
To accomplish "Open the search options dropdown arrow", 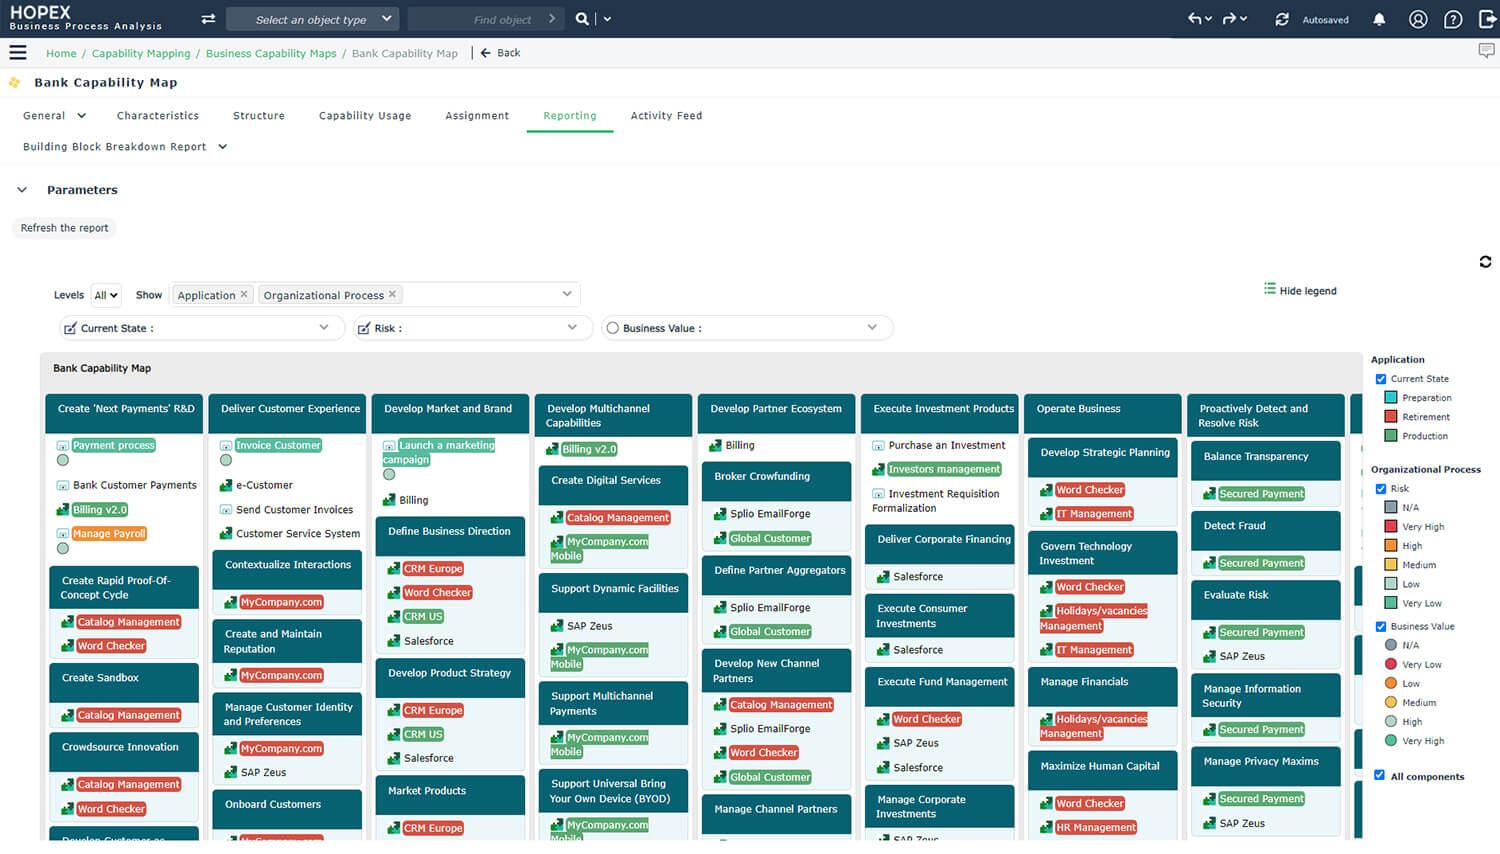I will 607,19.
